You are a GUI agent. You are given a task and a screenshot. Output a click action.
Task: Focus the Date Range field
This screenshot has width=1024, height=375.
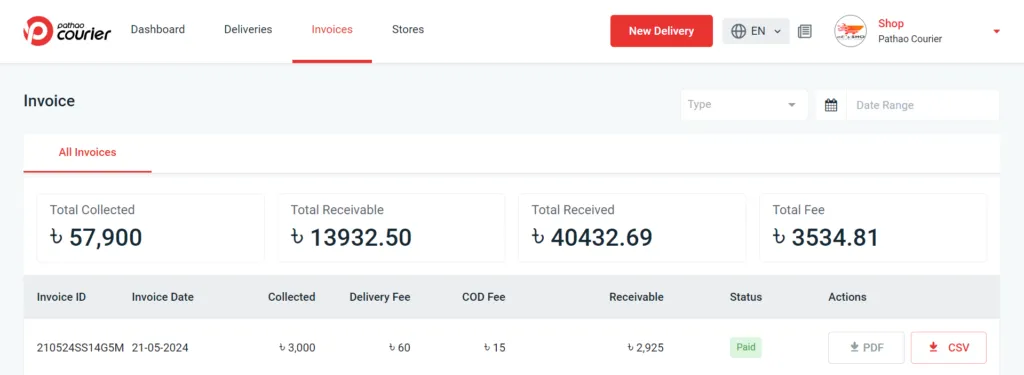(923, 105)
